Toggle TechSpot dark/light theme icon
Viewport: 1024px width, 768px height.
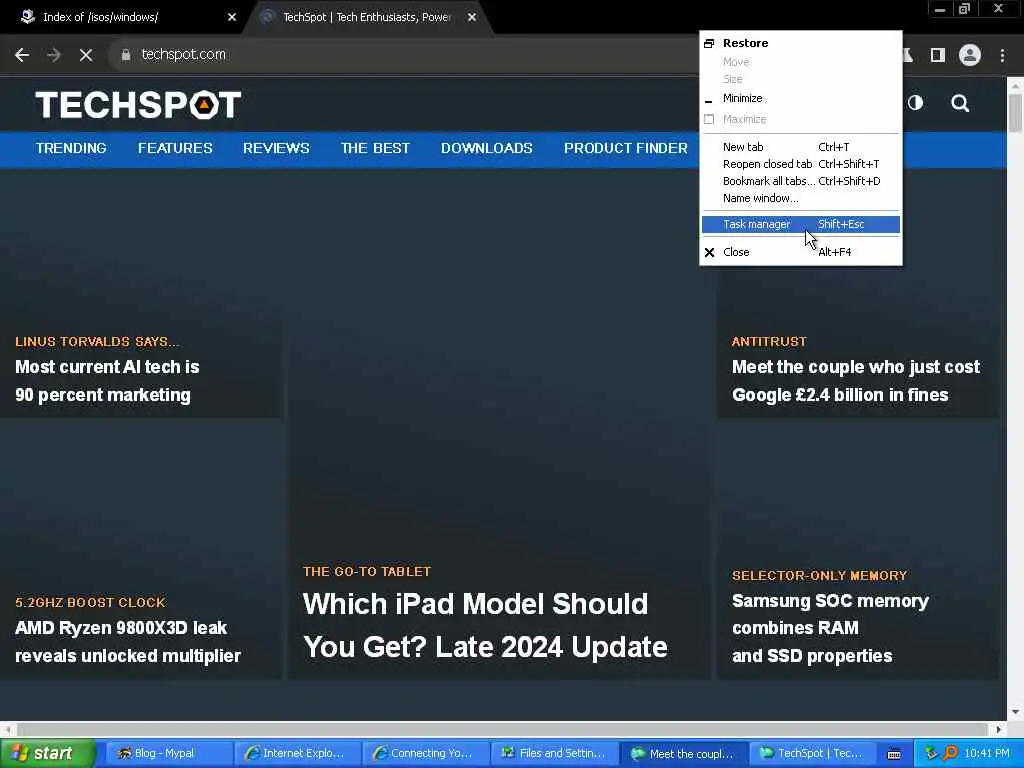915,103
